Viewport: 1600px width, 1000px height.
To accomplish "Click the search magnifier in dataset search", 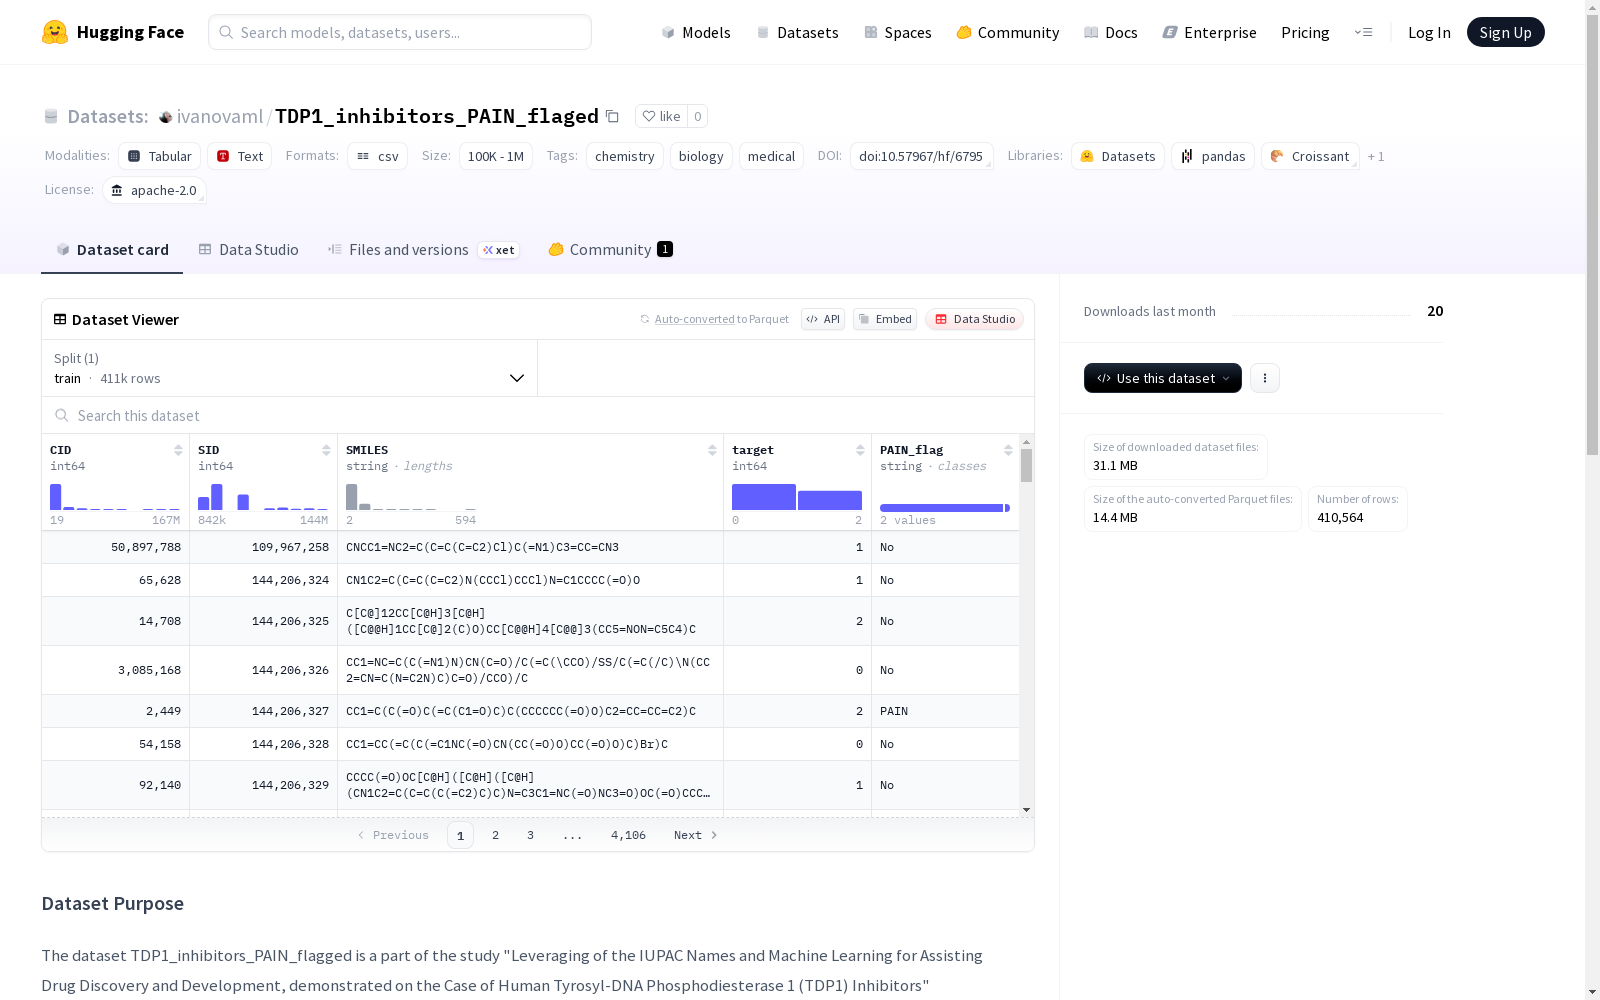I will pyautogui.click(x=62, y=415).
